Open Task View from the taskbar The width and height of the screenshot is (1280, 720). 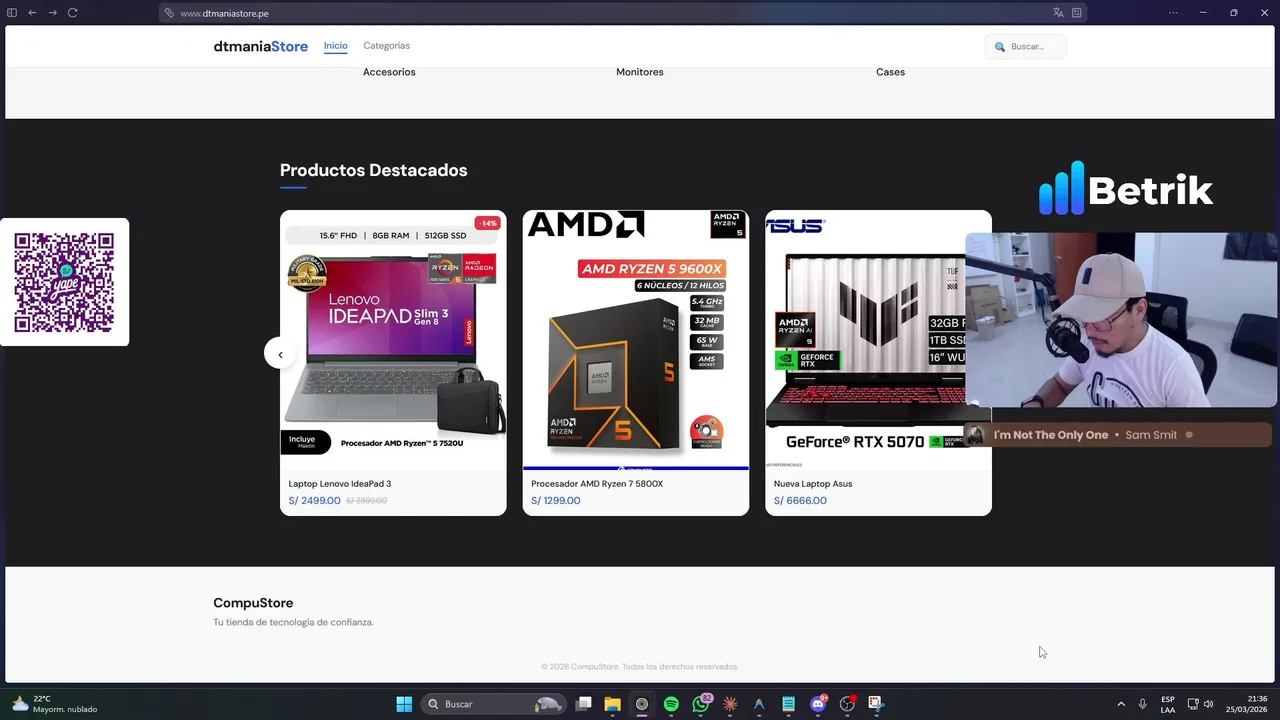[584, 704]
